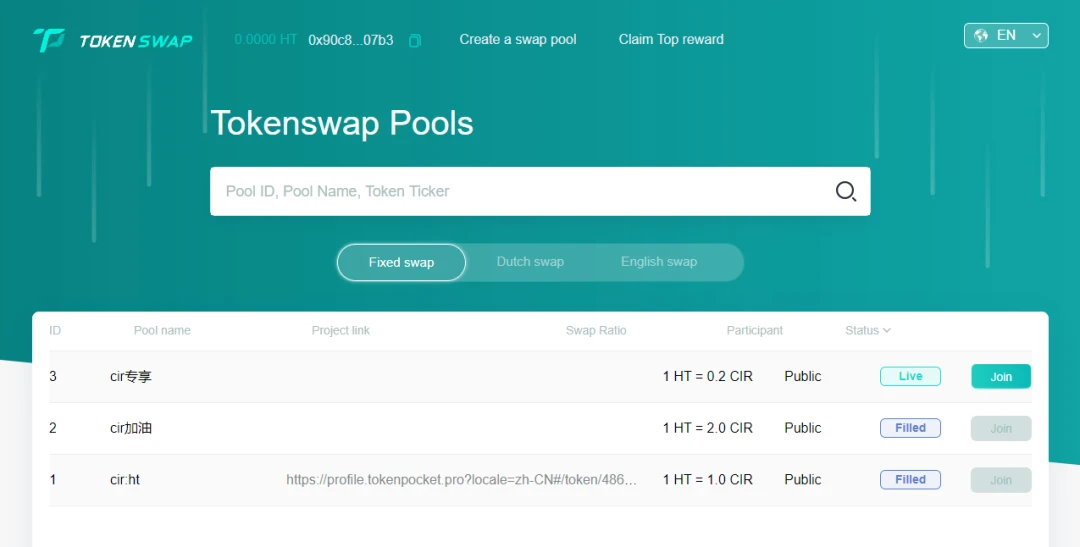1080x547 pixels.
Task: Select pool name cir专享
Action: tap(131, 376)
